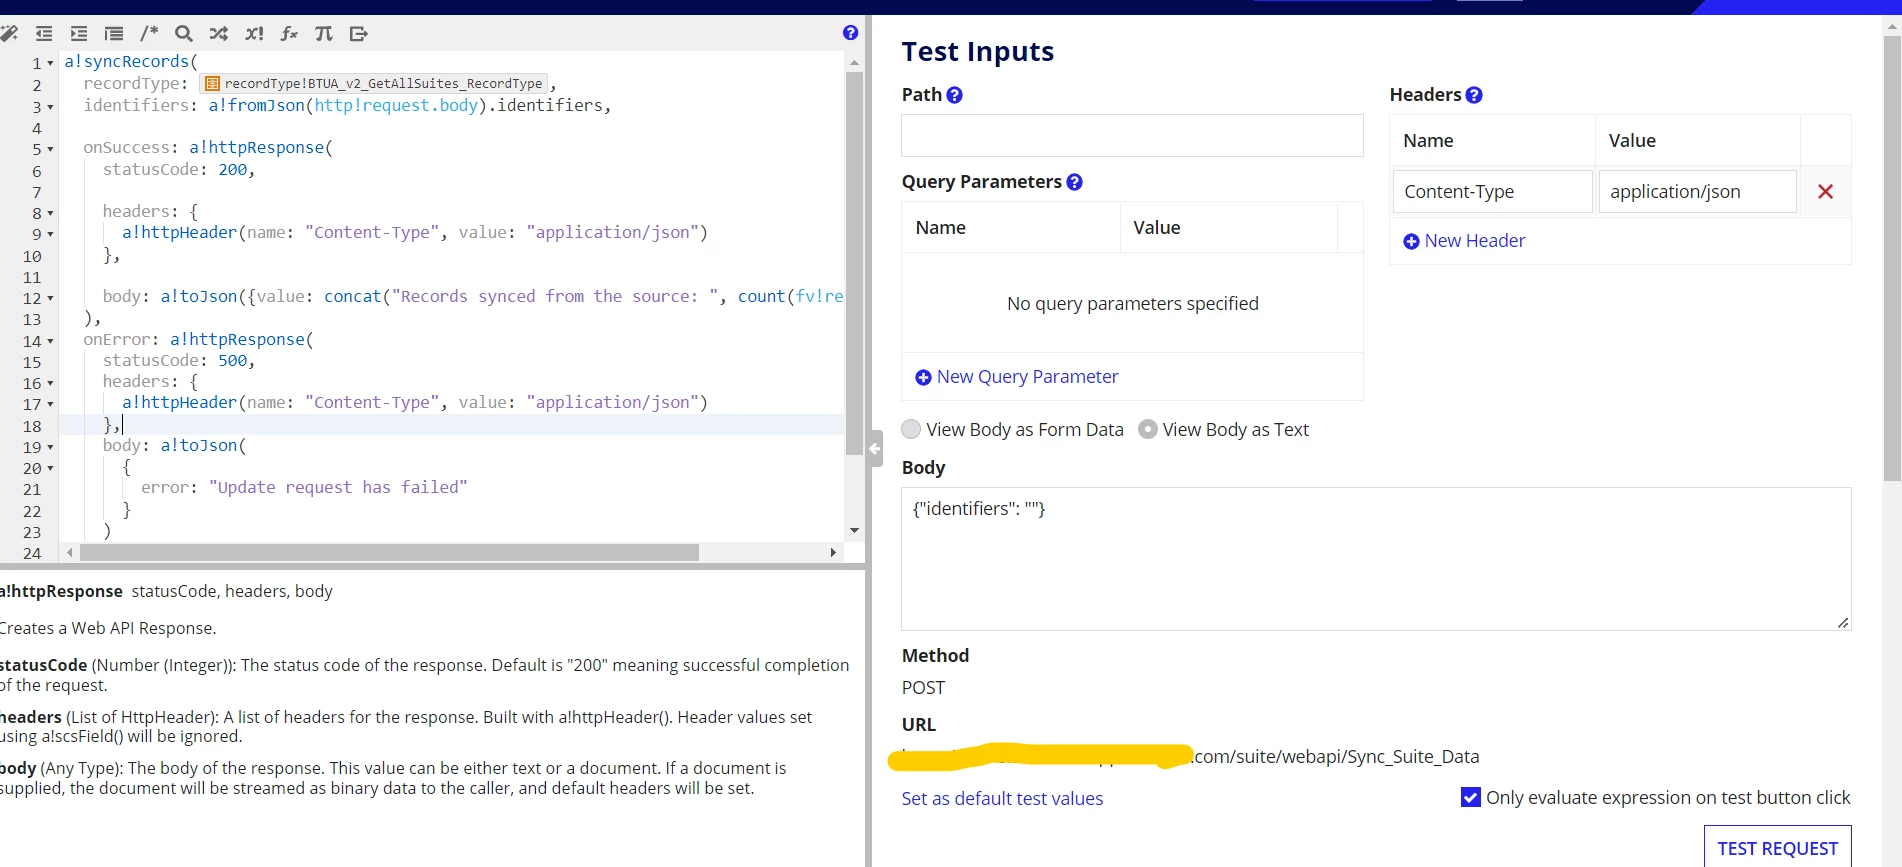Click the editor scrollbar down arrow
1902x867 pixels.
854,530
